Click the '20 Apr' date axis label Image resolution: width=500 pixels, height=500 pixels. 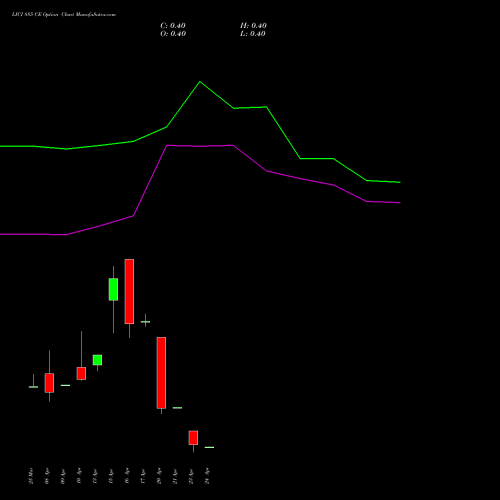(159, 476)
